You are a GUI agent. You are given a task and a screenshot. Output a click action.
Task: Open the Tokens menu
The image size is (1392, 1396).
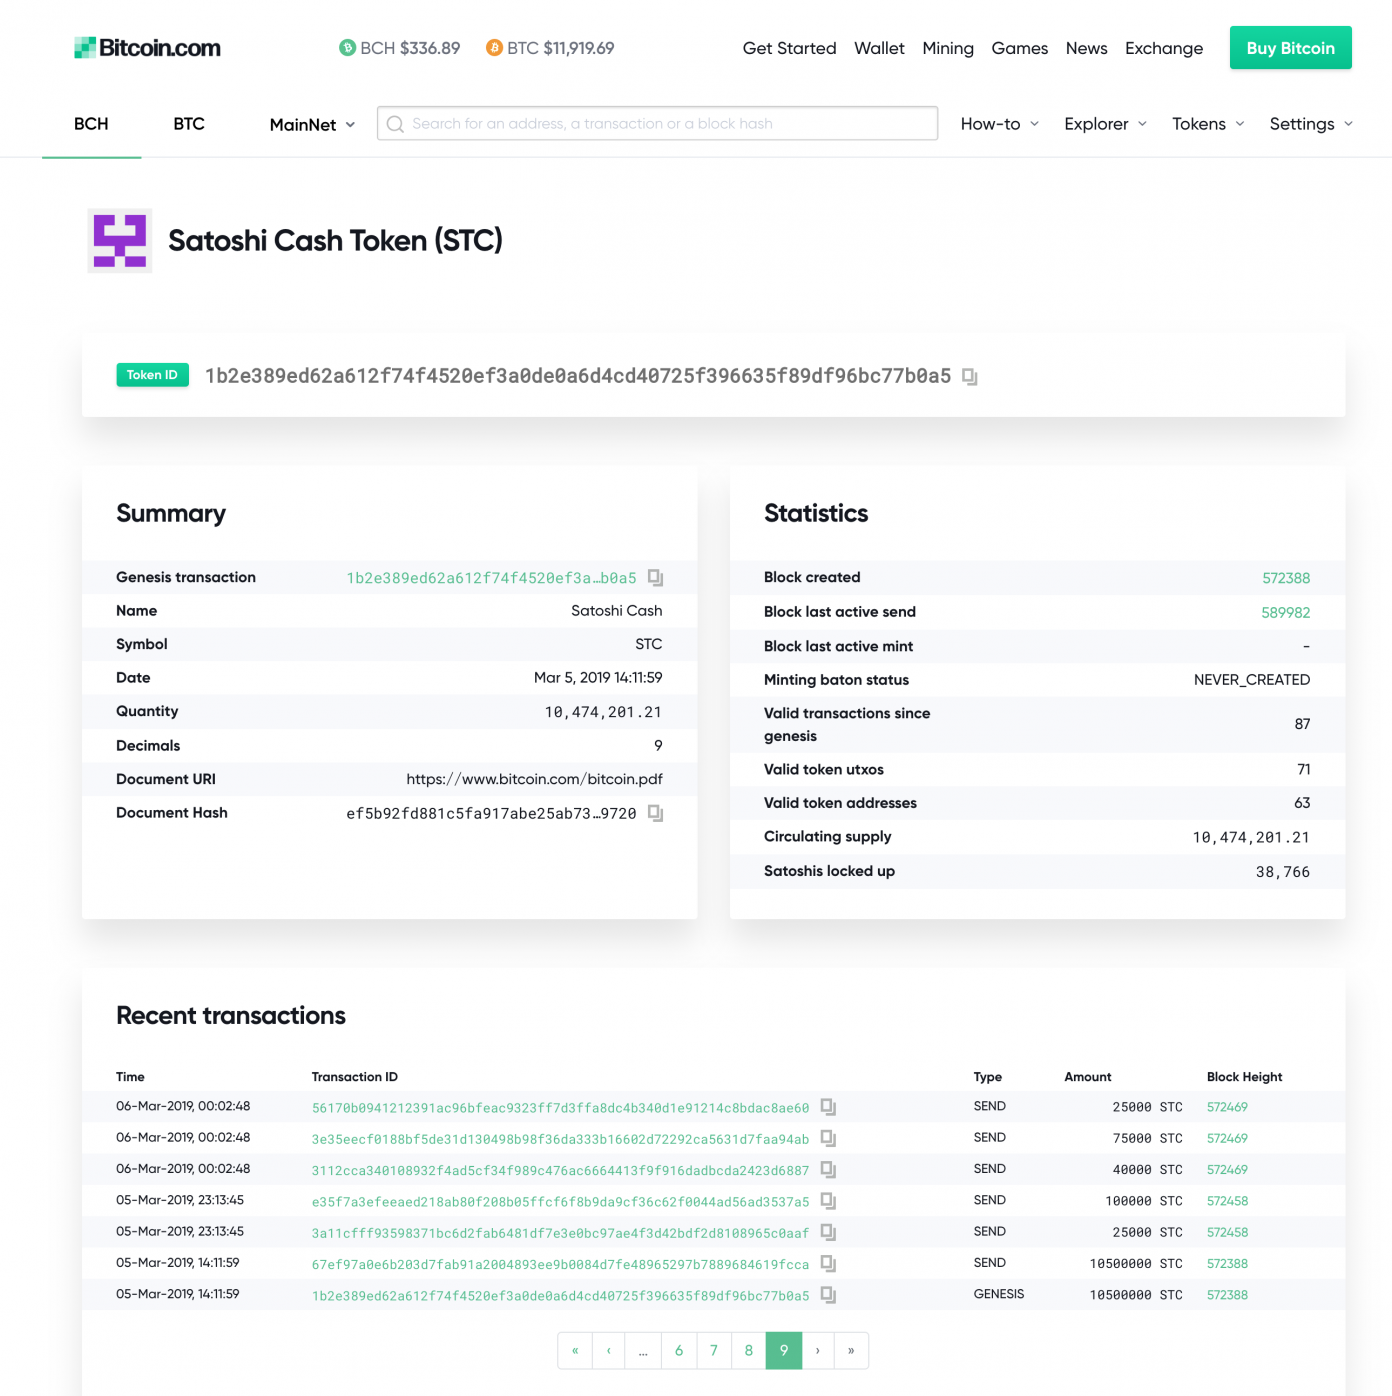tap(1207, 124)
